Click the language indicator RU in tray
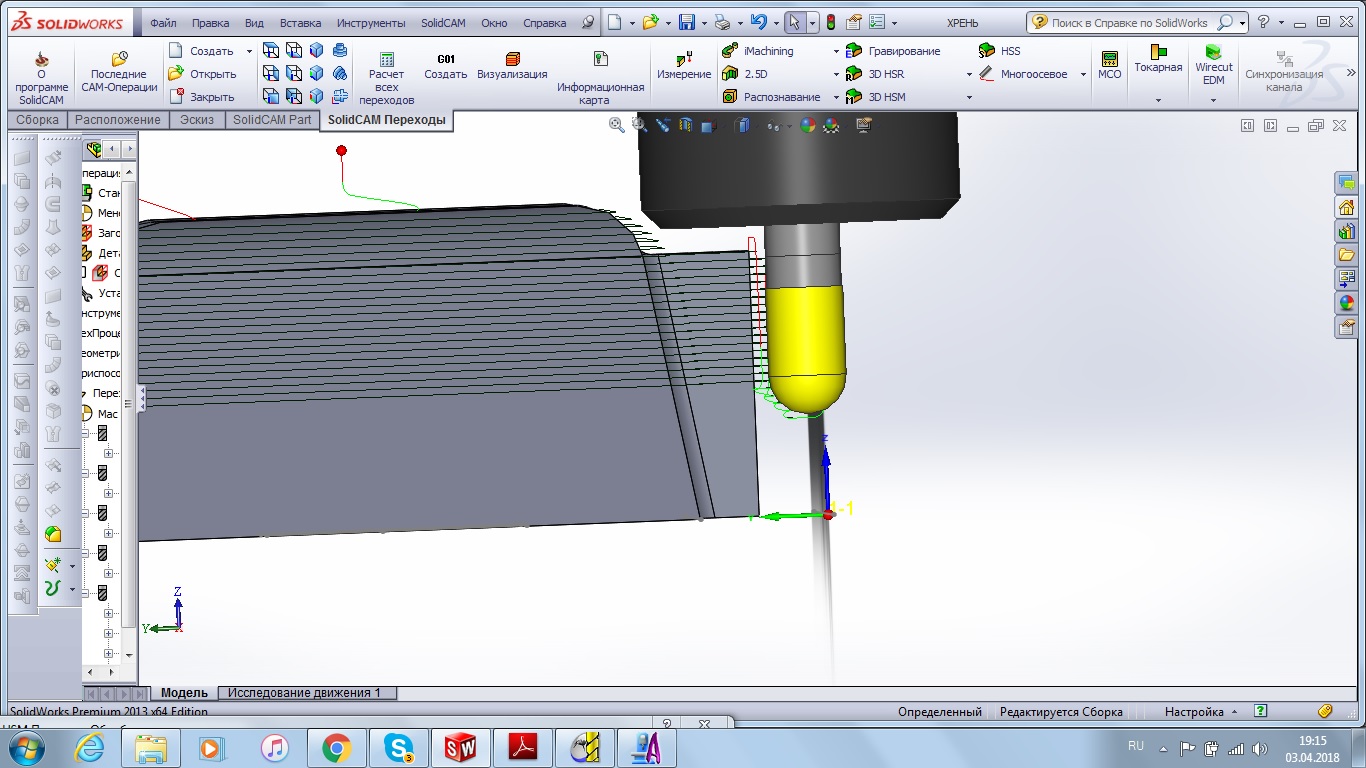Screen dimensions: 1366x768 [1136, 746]
